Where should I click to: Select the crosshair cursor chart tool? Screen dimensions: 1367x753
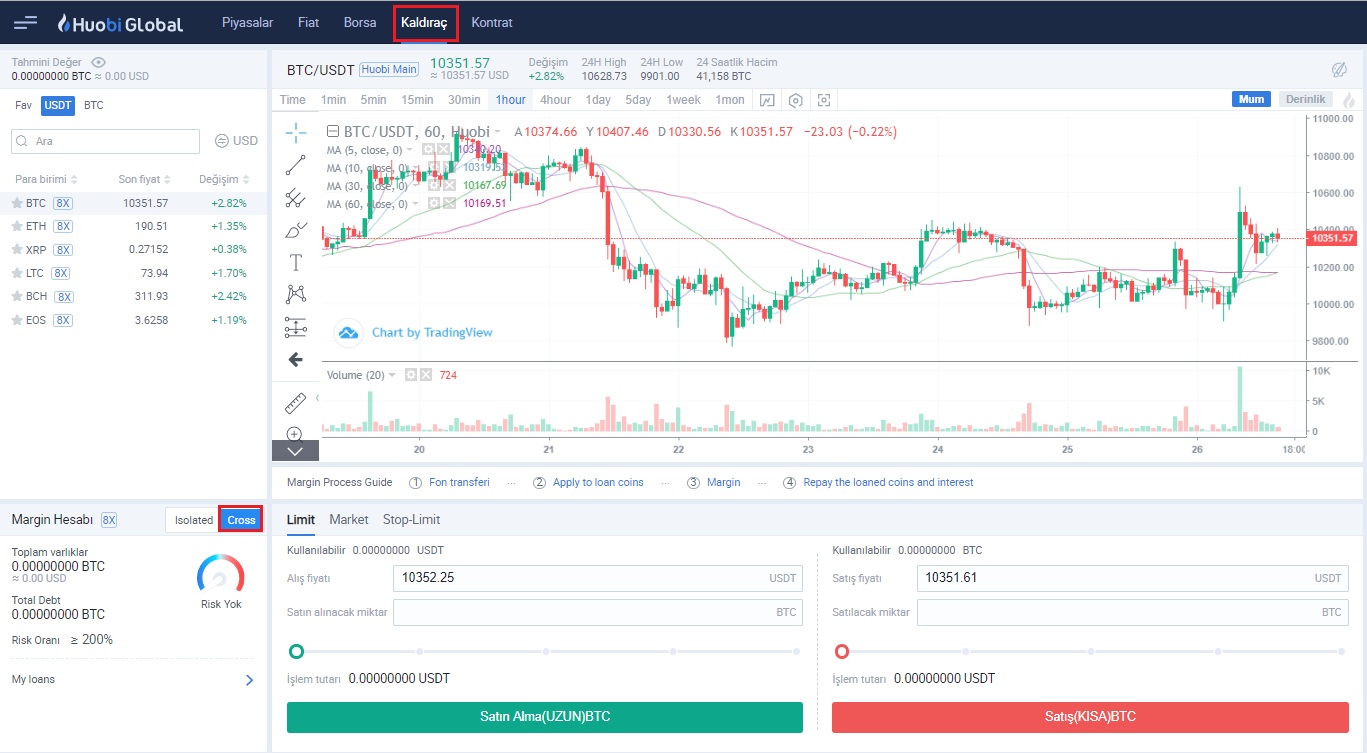coord(296,132)
